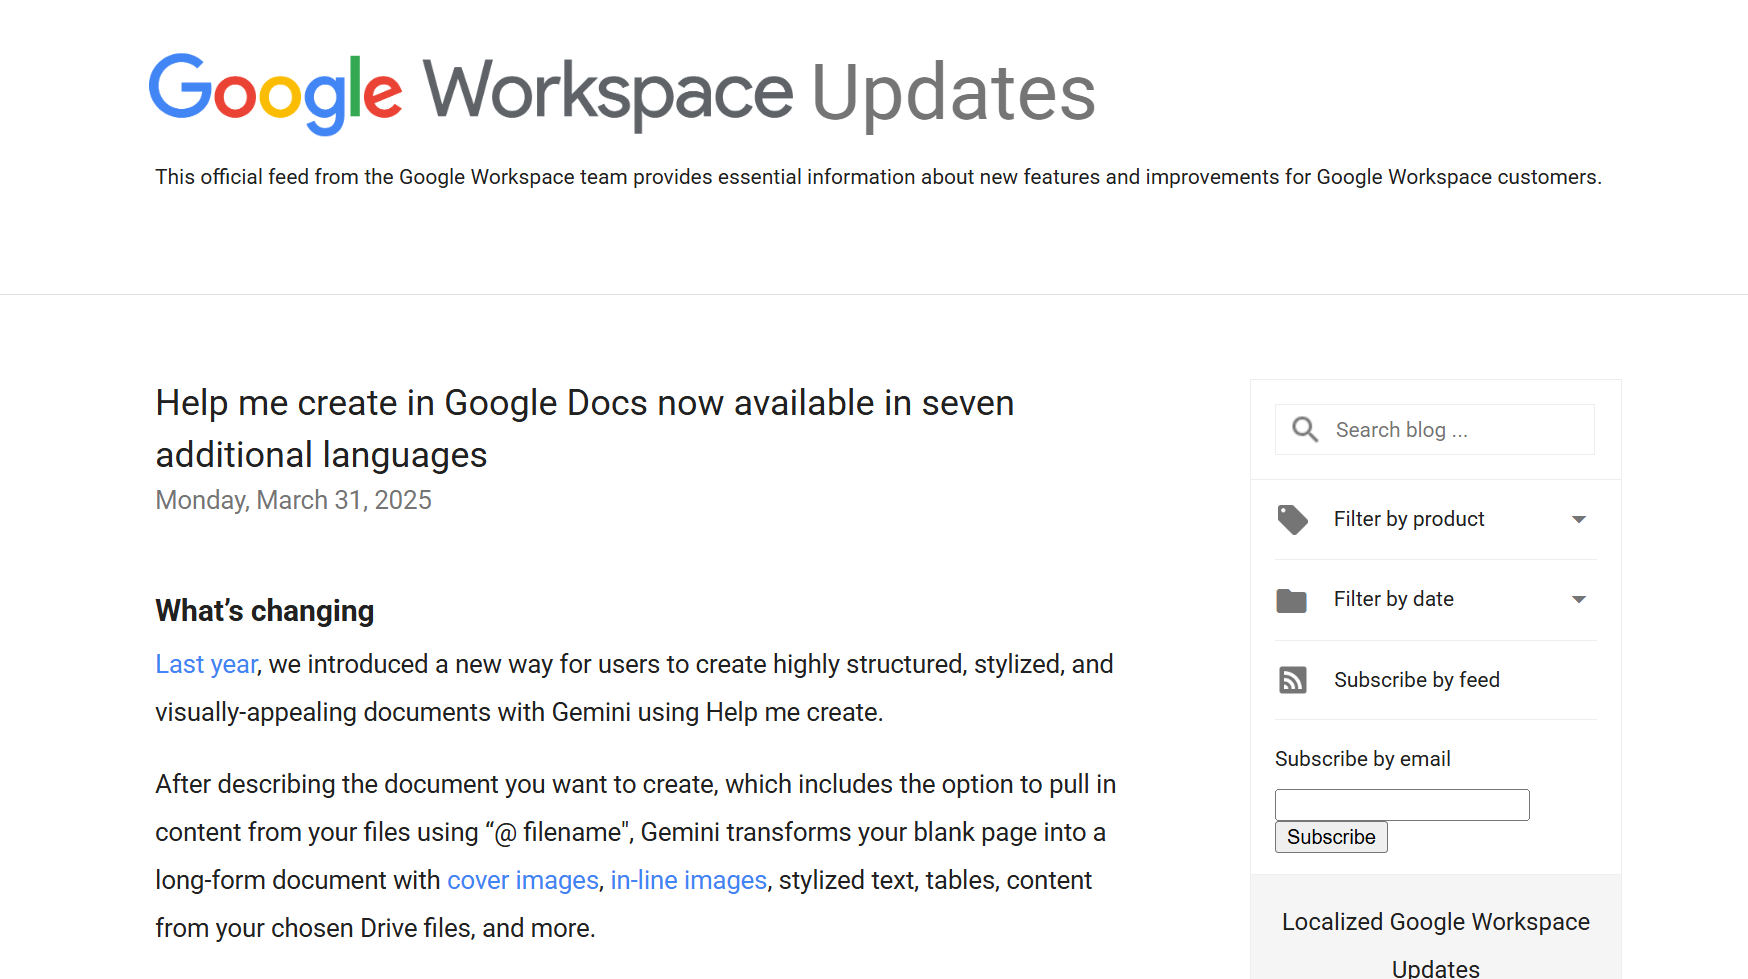
Task: Open "Localized Google Workspace Updates"
Action: point(1435,921)
